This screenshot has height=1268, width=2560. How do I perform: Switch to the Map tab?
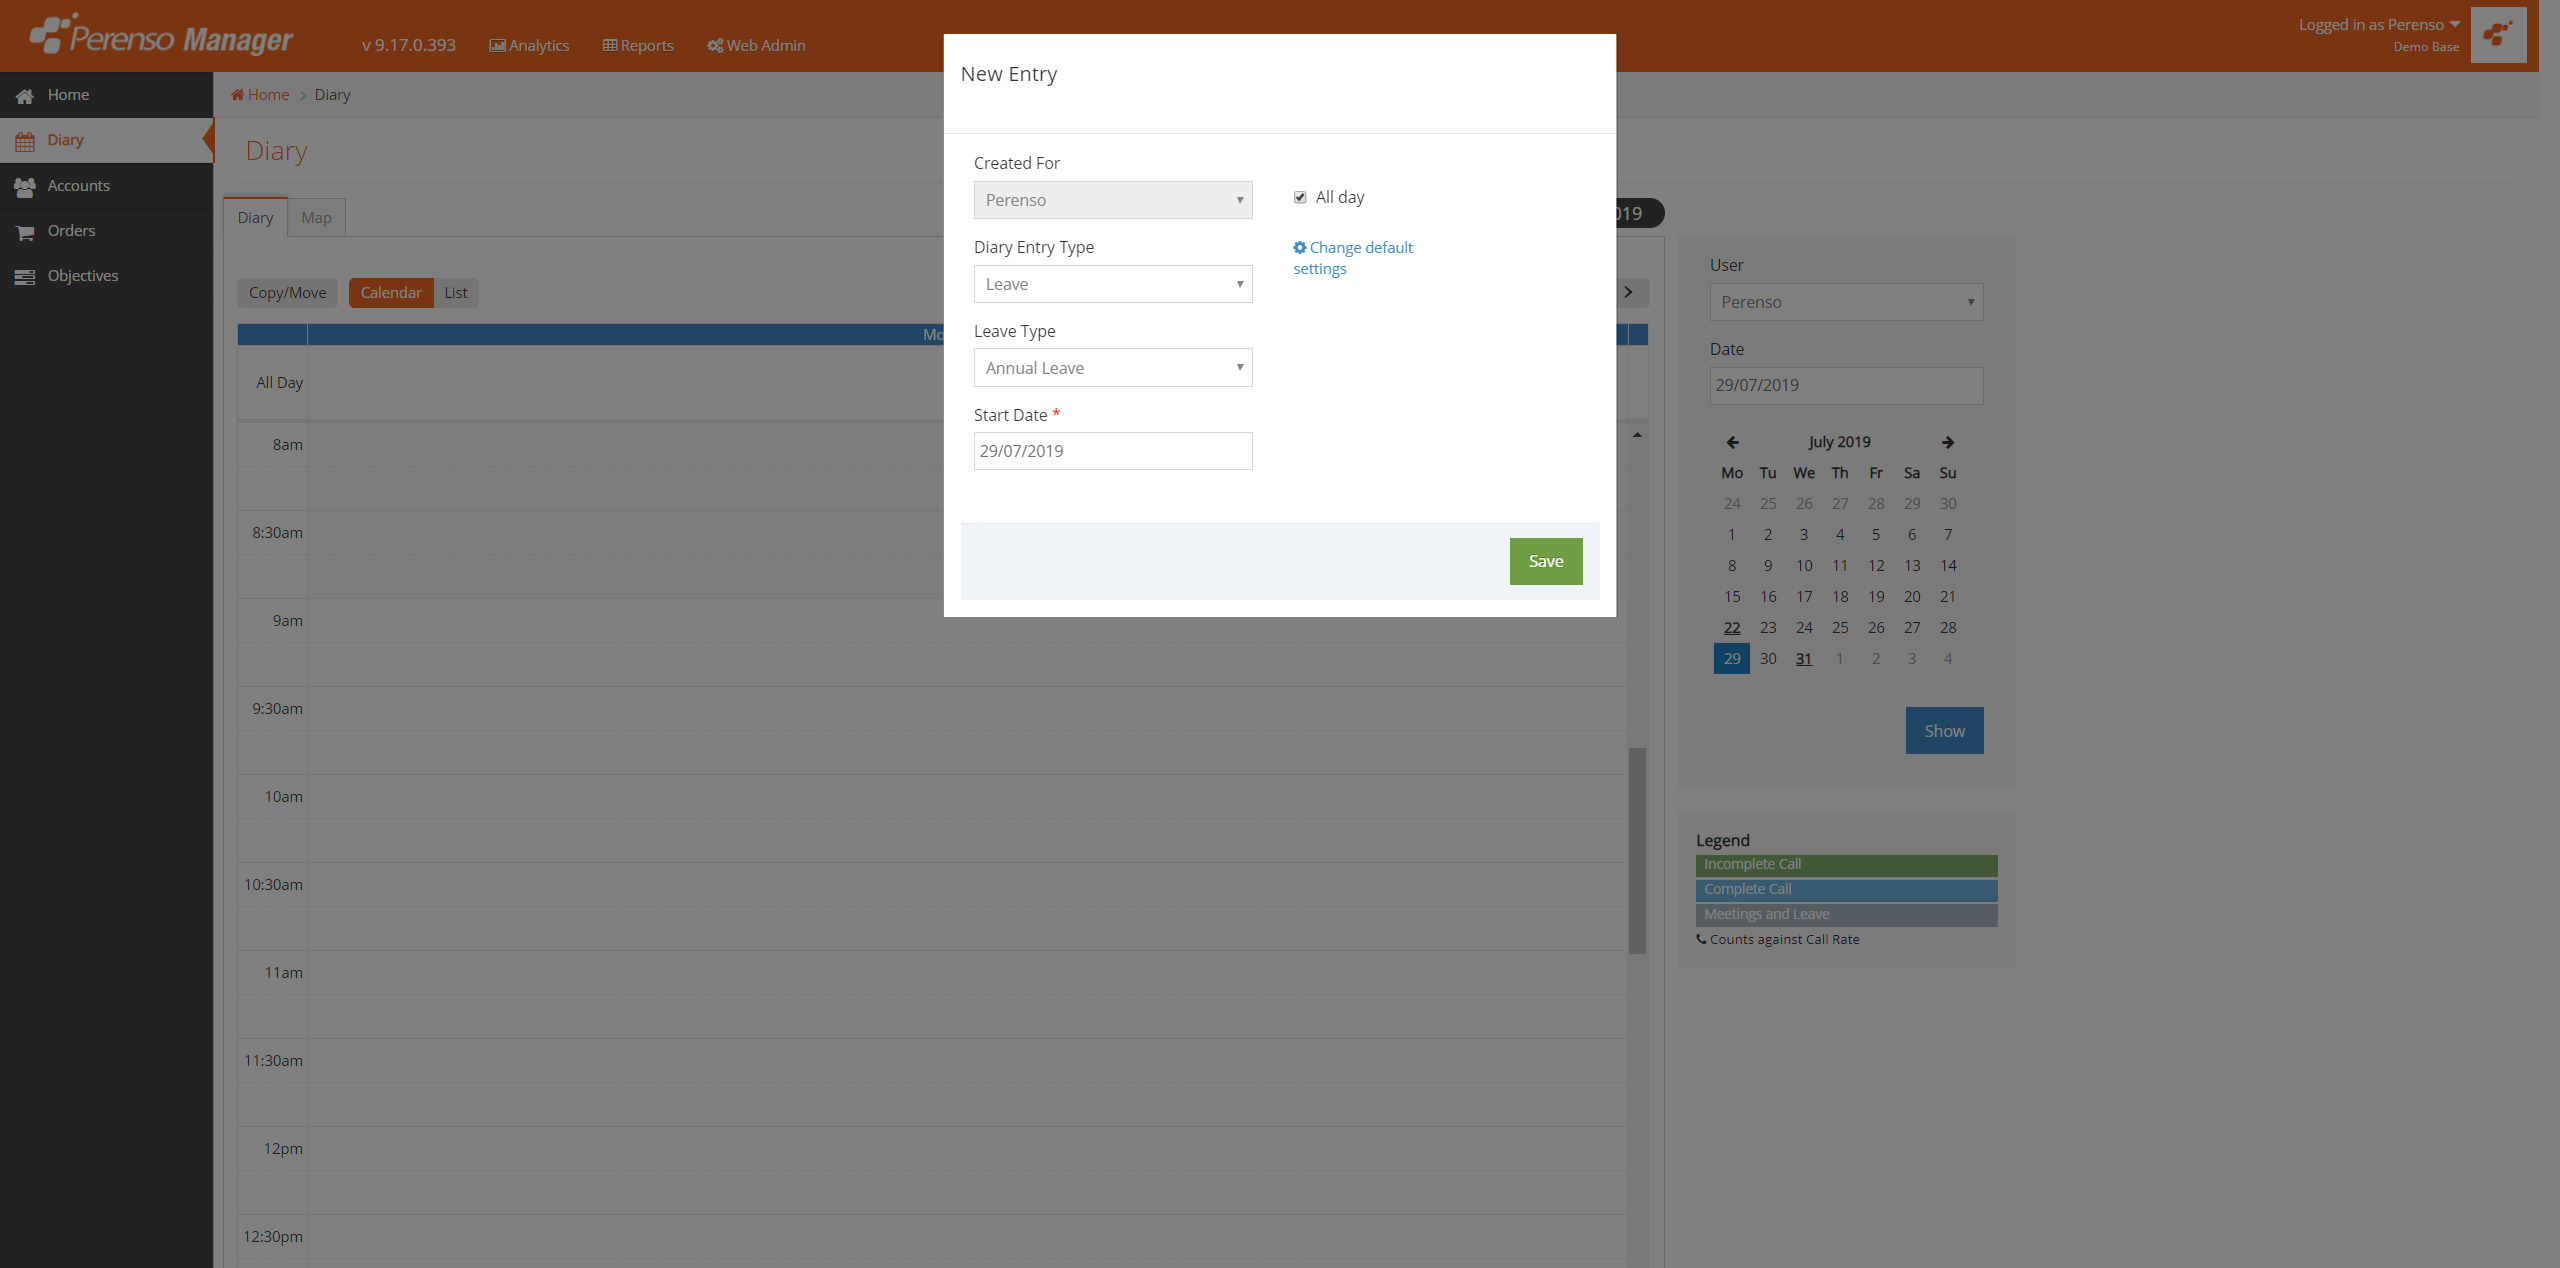coord(316,218)
